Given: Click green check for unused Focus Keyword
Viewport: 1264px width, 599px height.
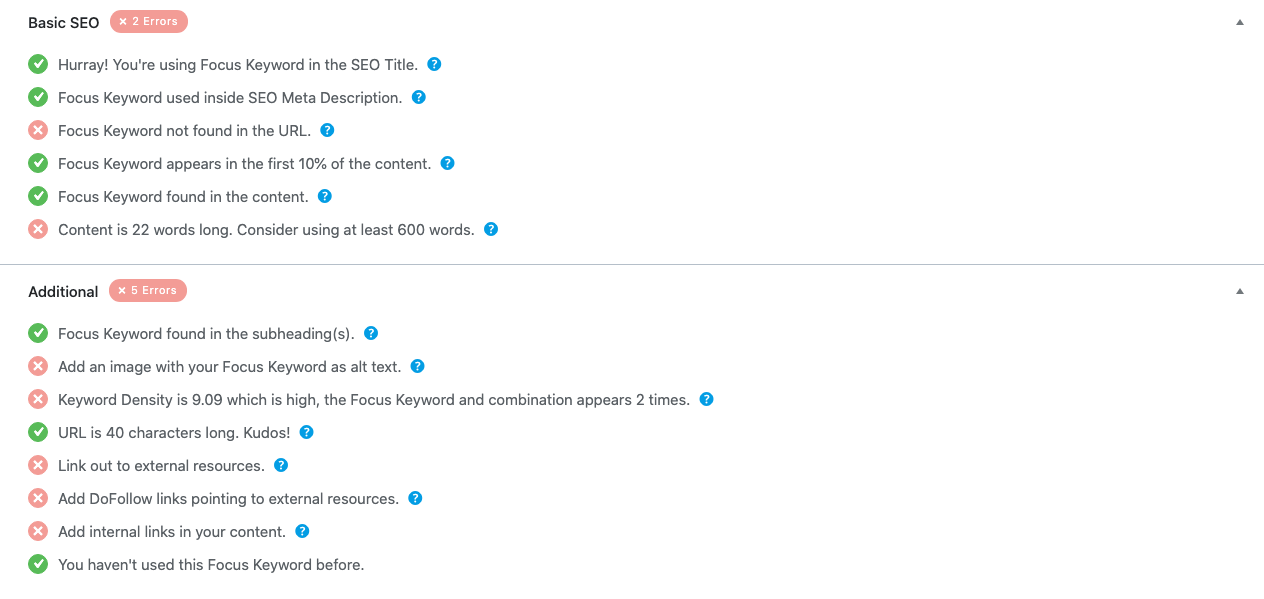Looking at the screenshot, I should click(38, 564).
